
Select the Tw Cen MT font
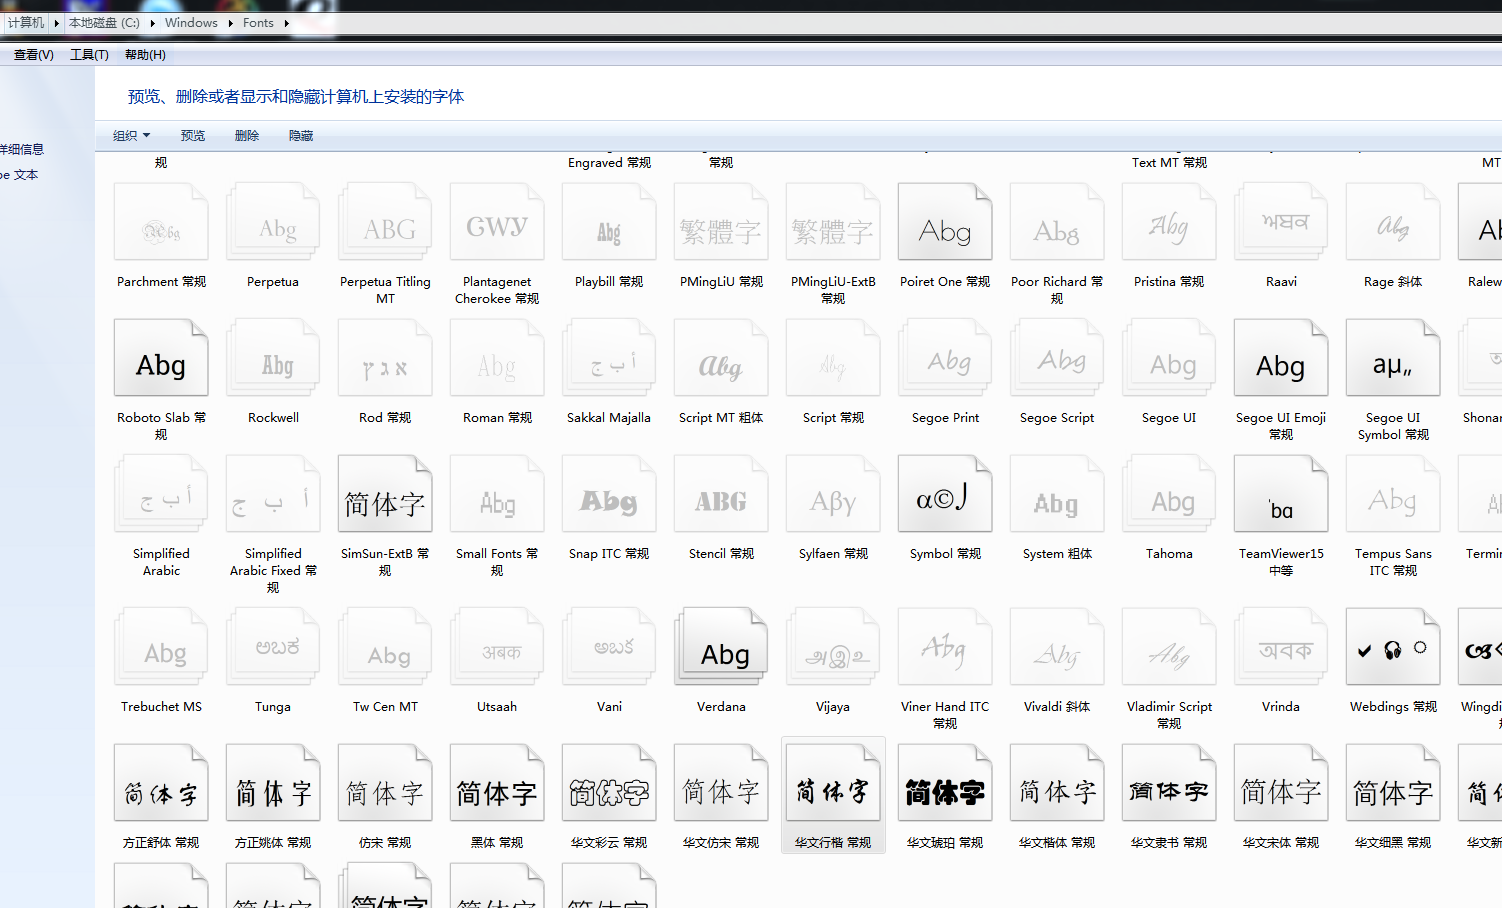tap(385, 647)
